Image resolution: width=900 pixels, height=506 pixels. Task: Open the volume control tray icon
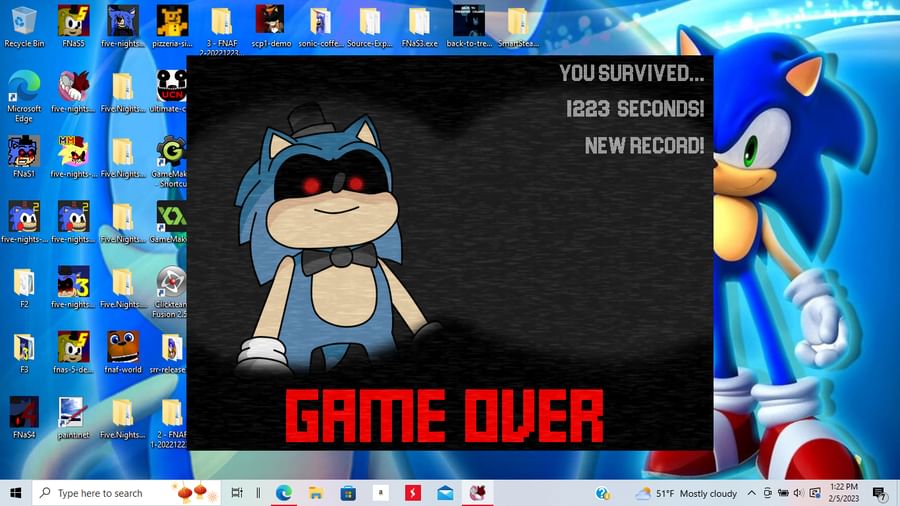click(798, 493)
